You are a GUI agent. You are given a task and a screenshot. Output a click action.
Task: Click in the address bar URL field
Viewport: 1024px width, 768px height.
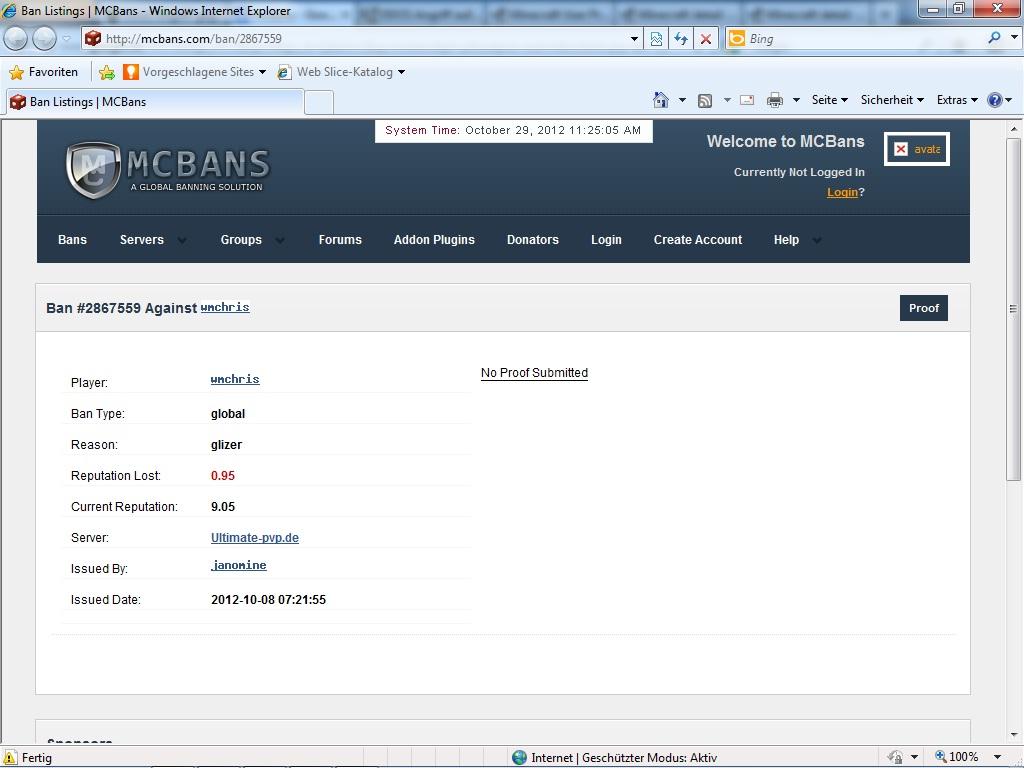point(360,39)
